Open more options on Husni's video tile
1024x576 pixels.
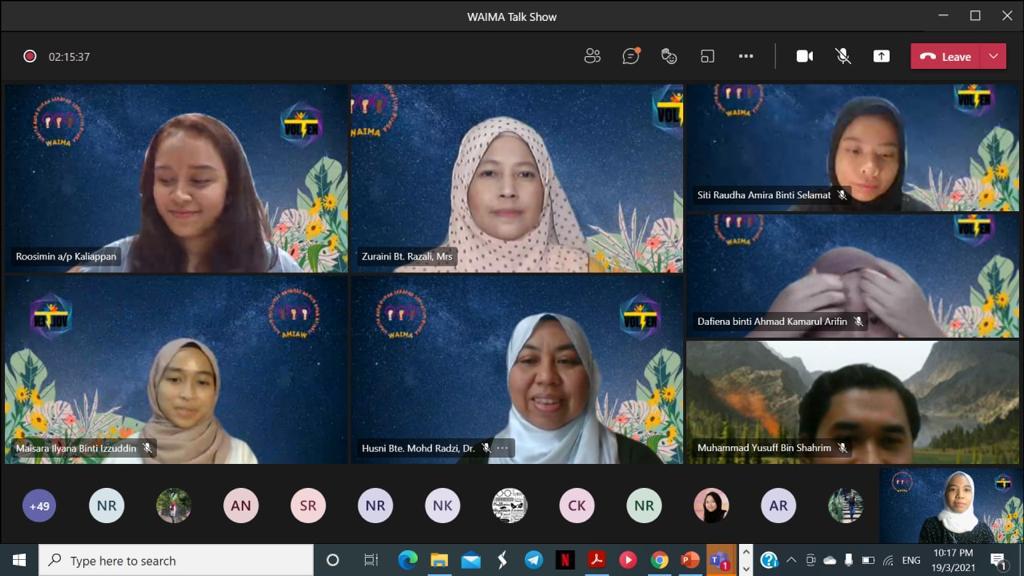(503, 448)
